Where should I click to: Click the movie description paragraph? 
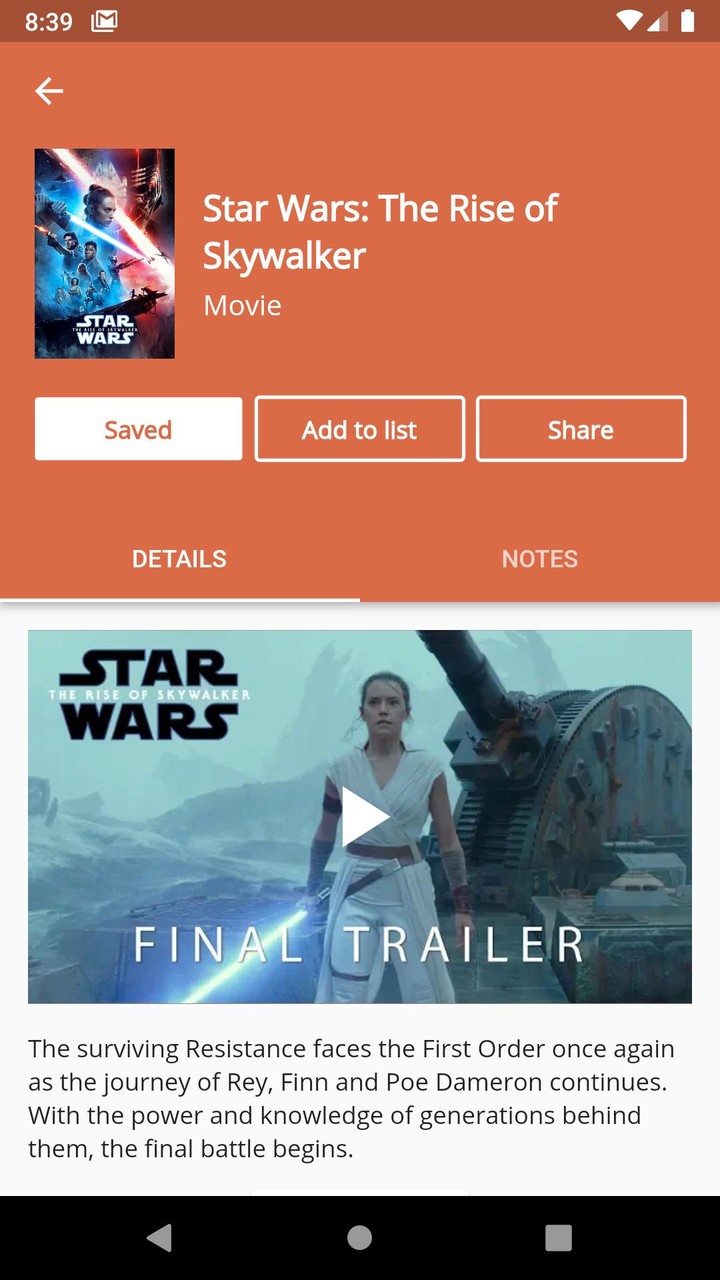click(x=351, y=1098)
